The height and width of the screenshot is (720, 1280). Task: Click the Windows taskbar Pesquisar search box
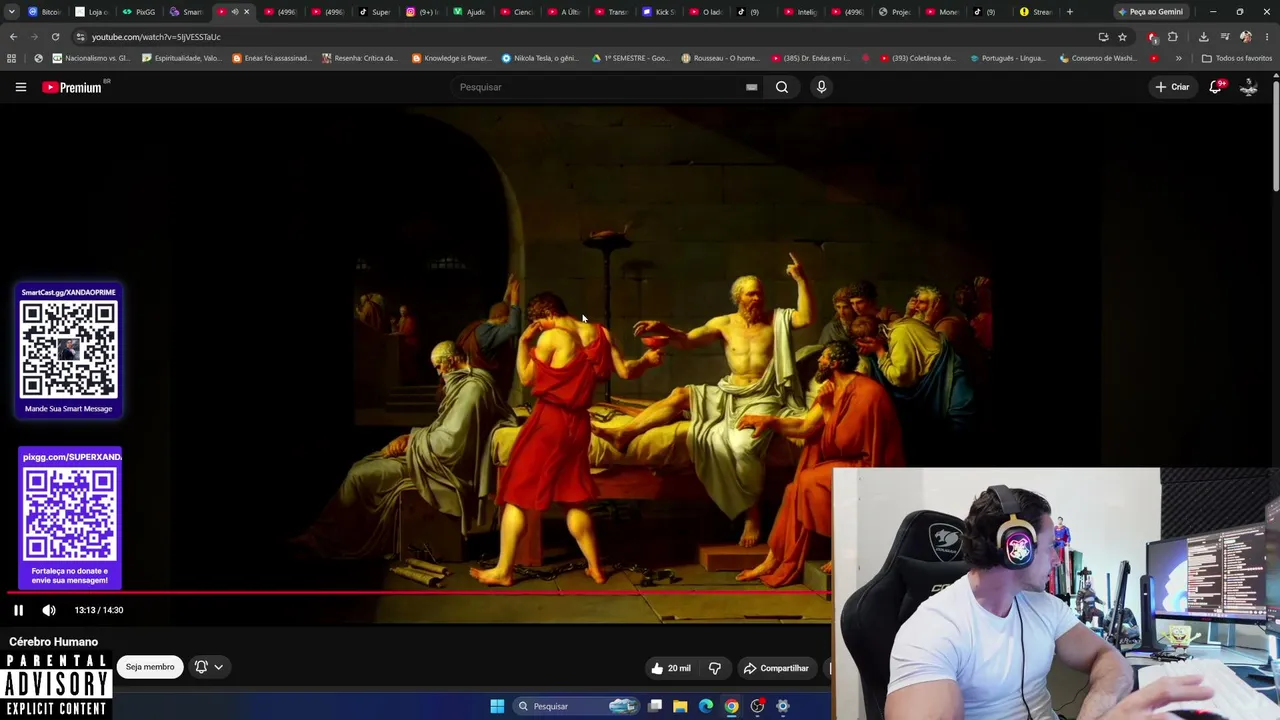click(575, 706)
